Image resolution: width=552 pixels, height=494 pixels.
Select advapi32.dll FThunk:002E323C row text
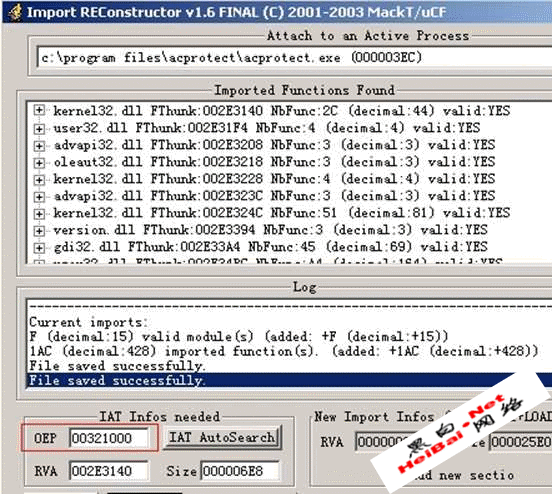coord(274,195)
